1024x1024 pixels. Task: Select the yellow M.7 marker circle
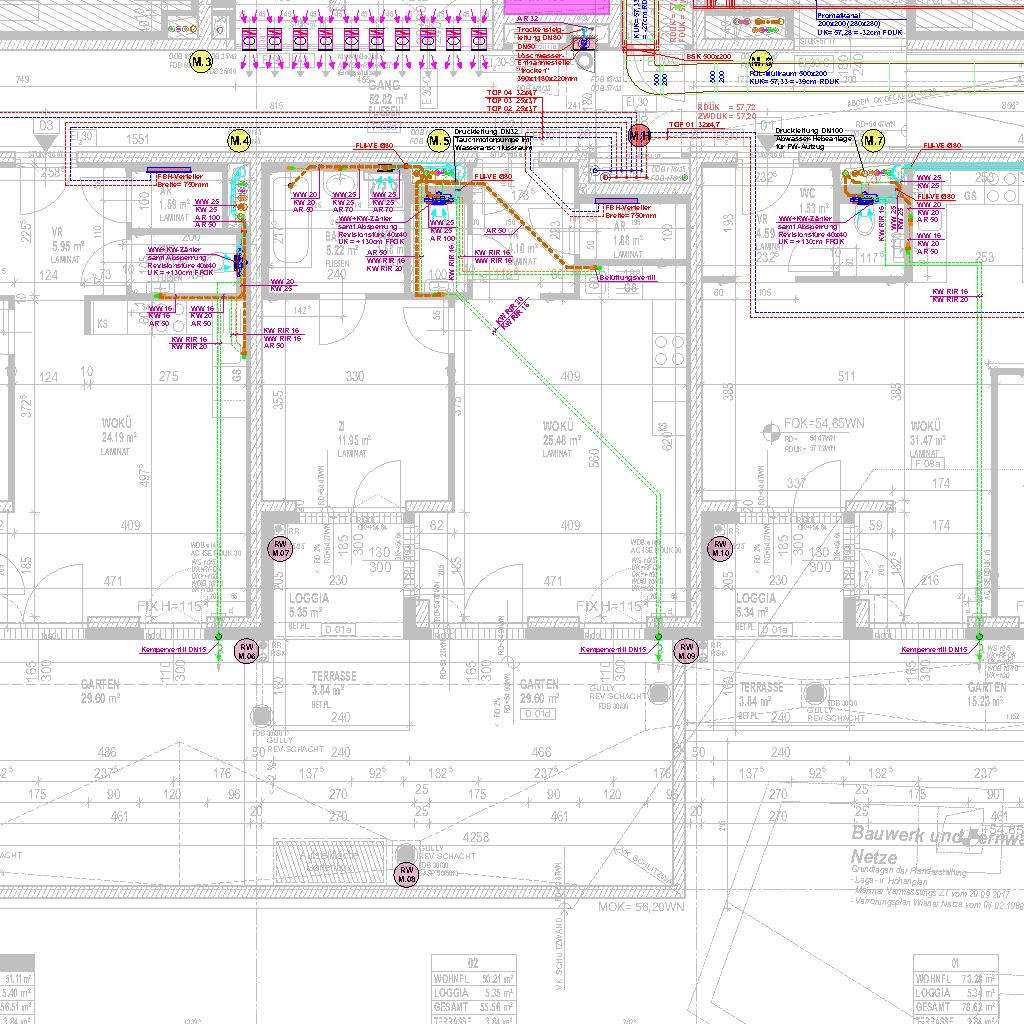point(874,141)
